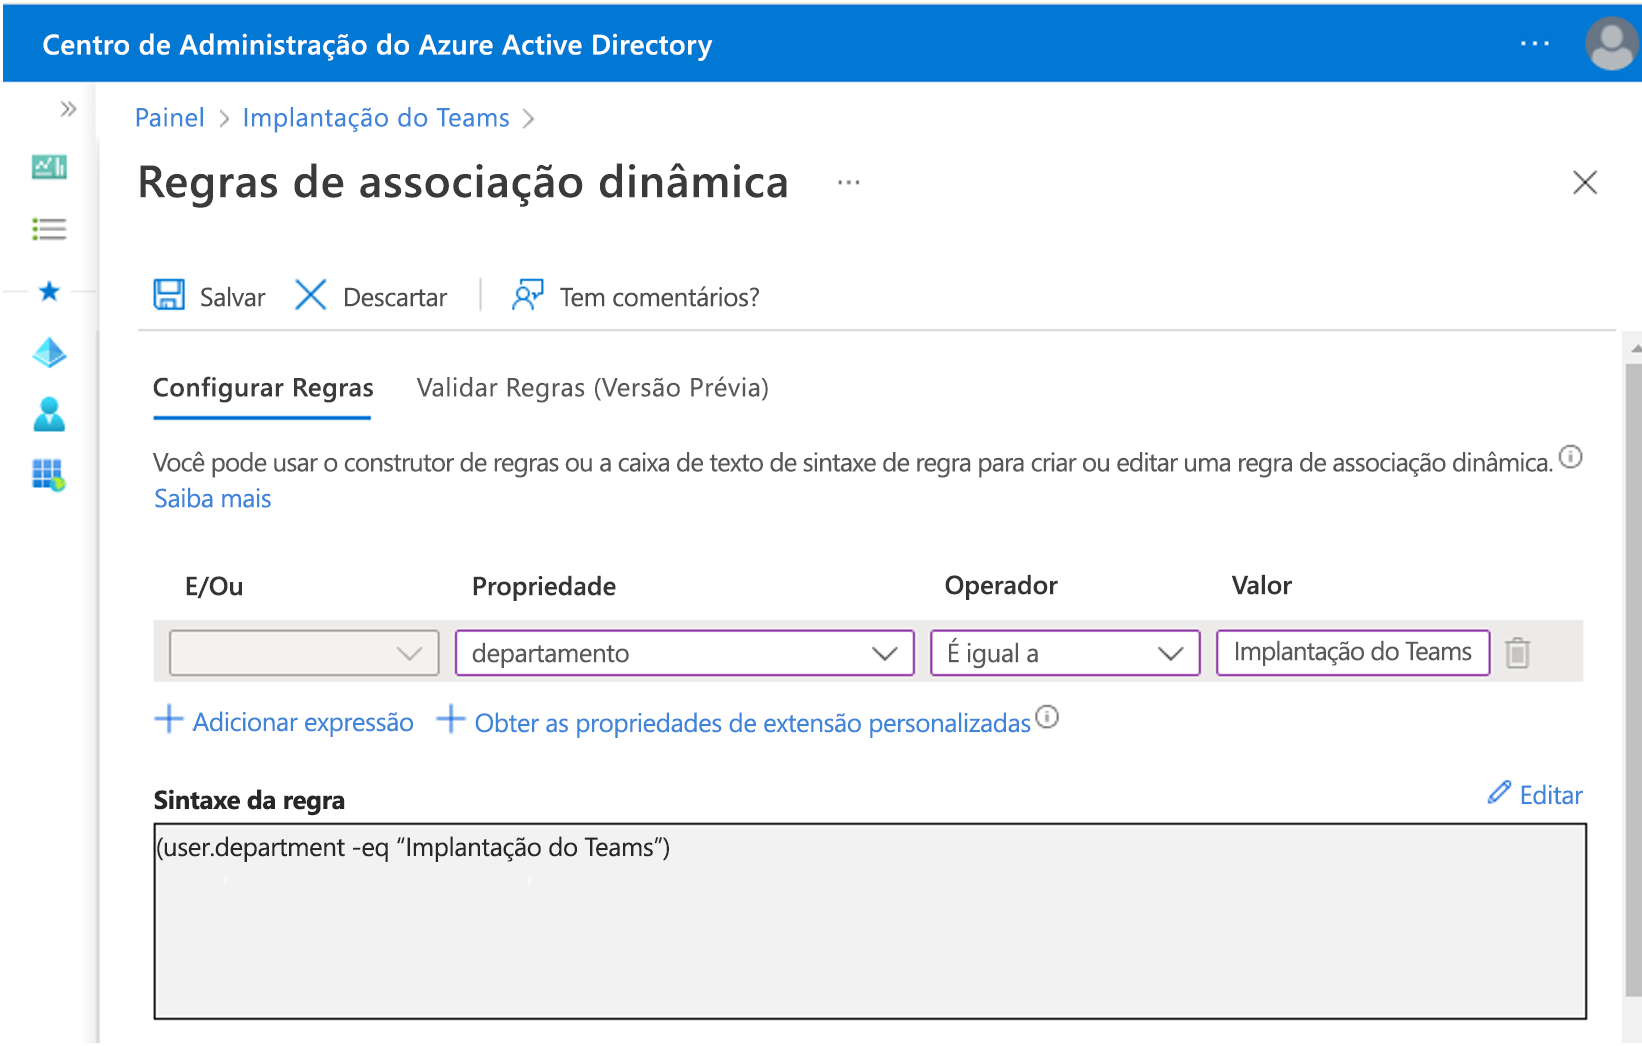
Task: Click the Propriedade column header
Action: [544, 586]
